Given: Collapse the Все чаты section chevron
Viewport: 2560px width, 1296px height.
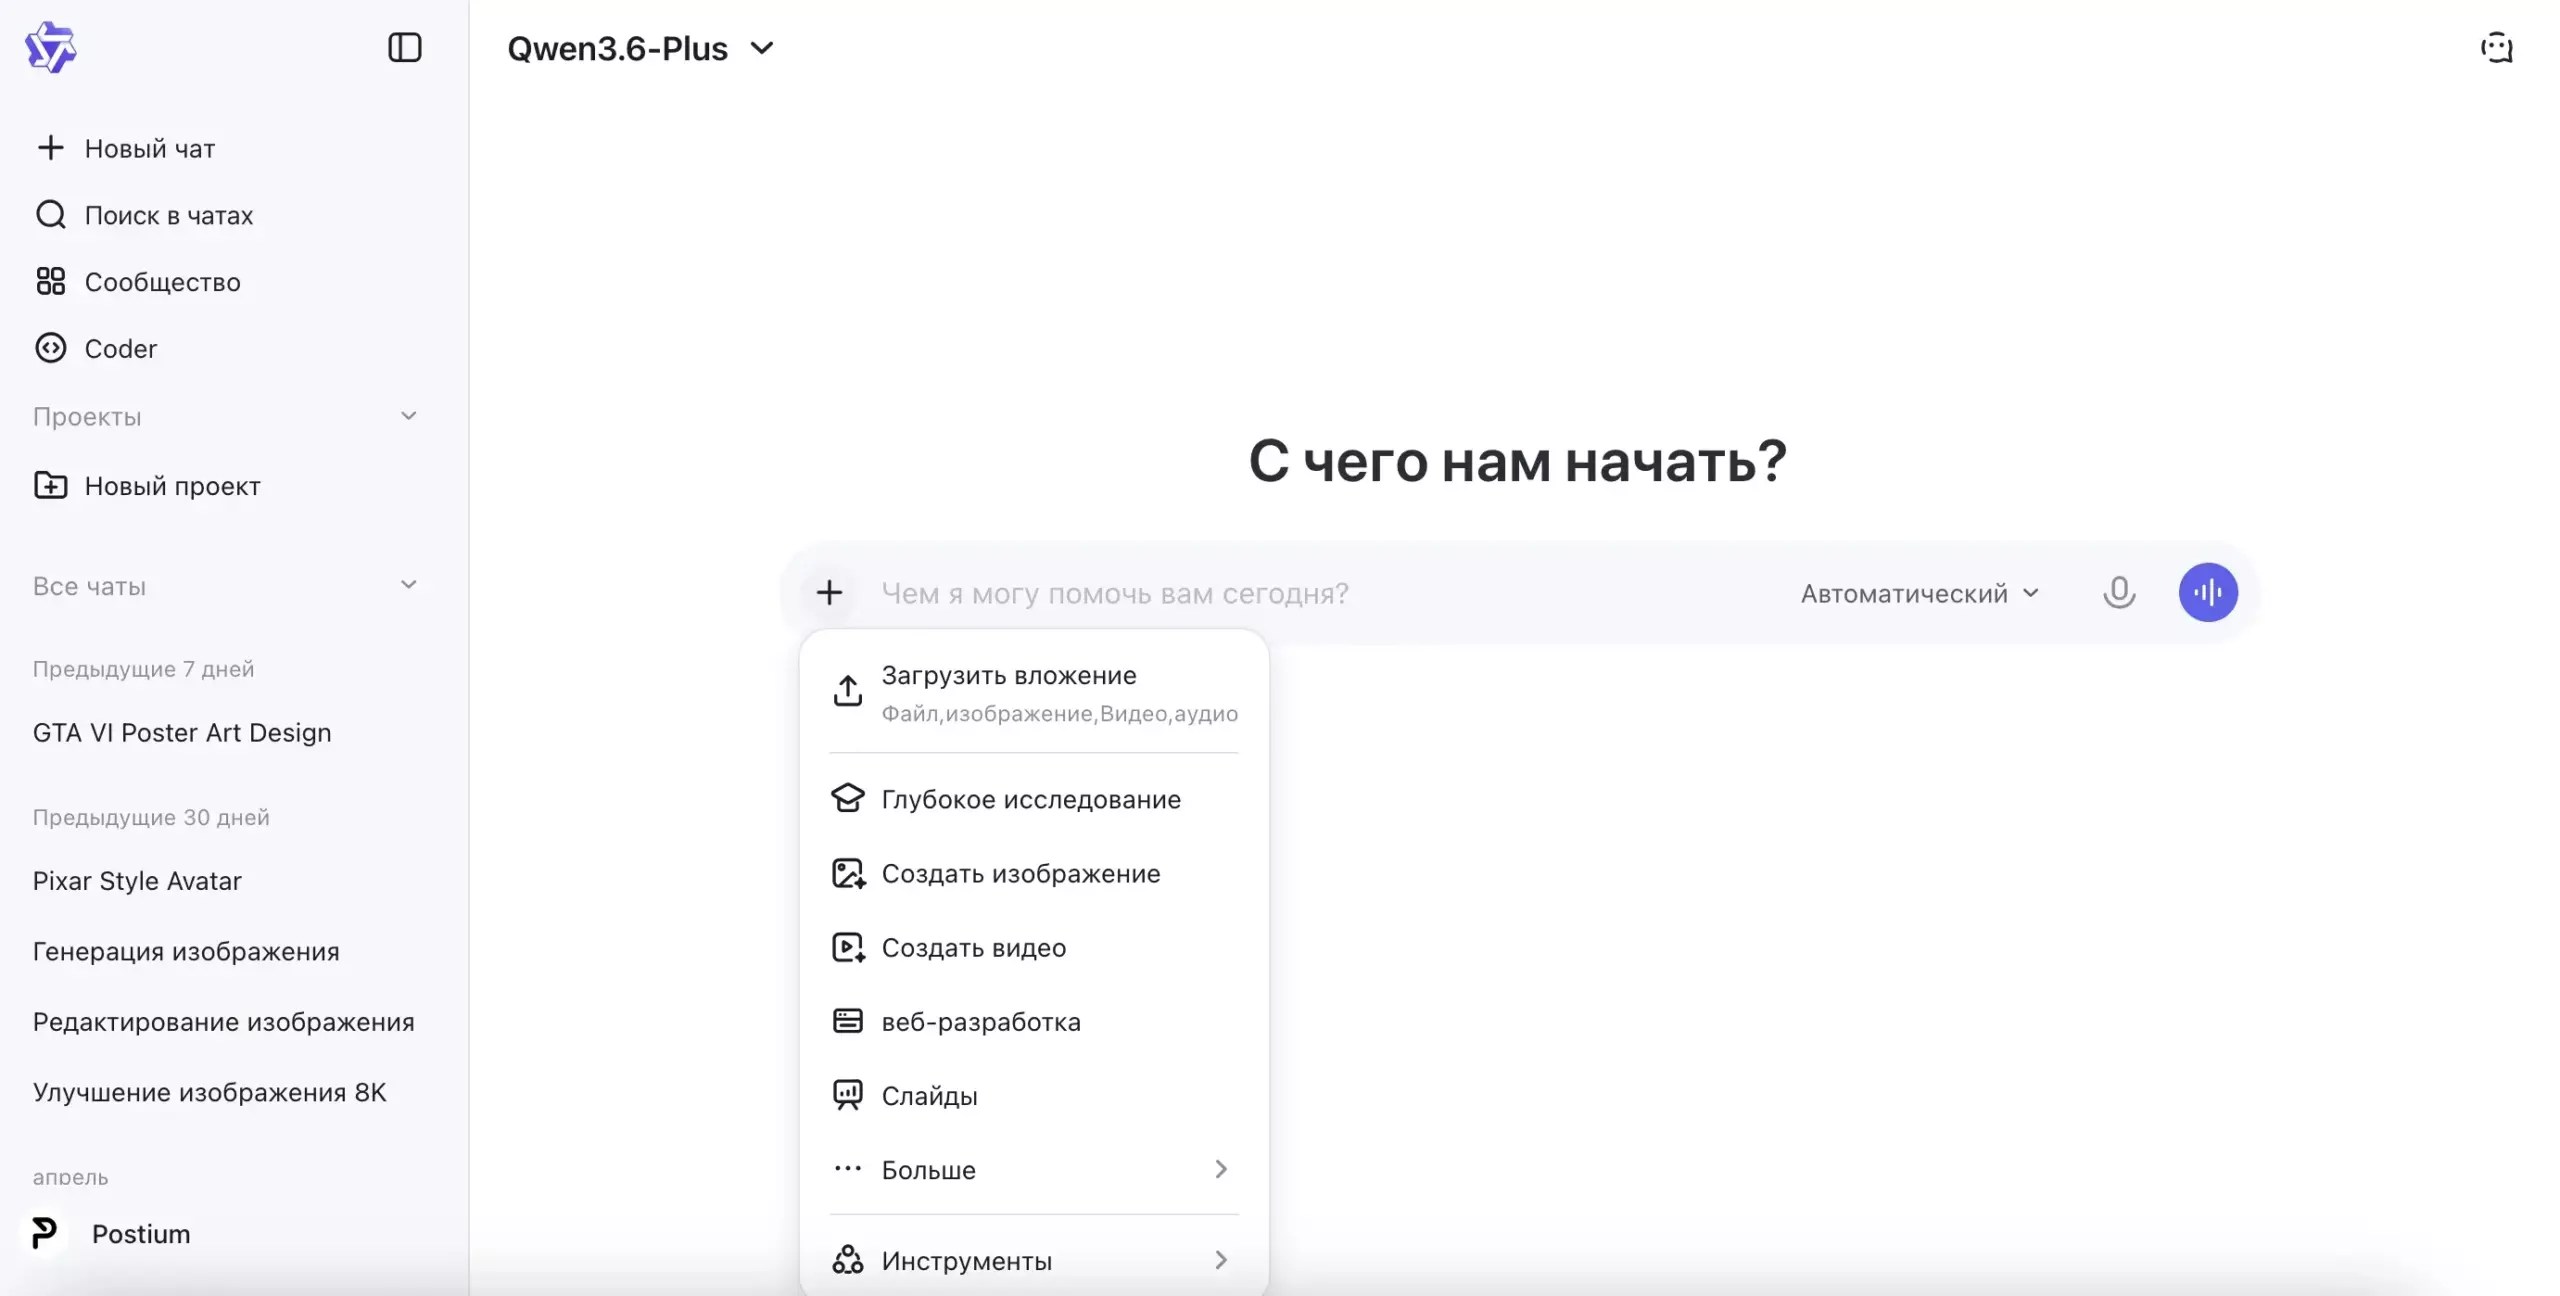Looking at the screenshot, I should (x=408, y=585).
